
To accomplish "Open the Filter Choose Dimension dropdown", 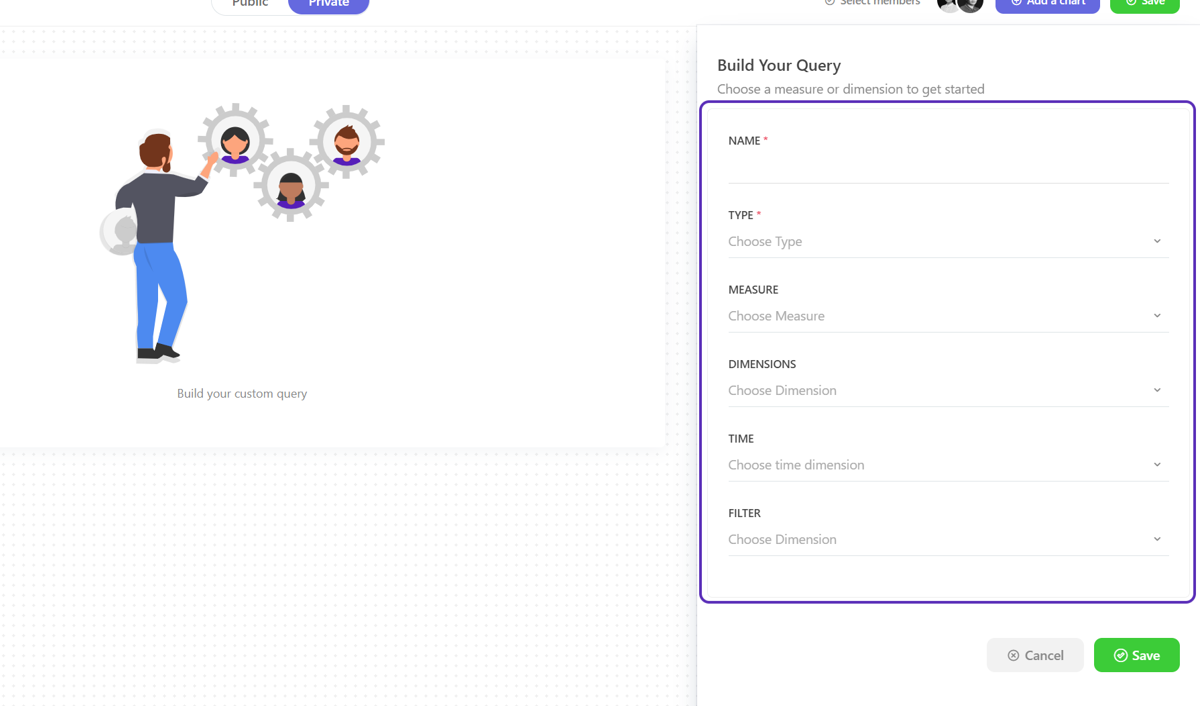I will pos(948,539).
